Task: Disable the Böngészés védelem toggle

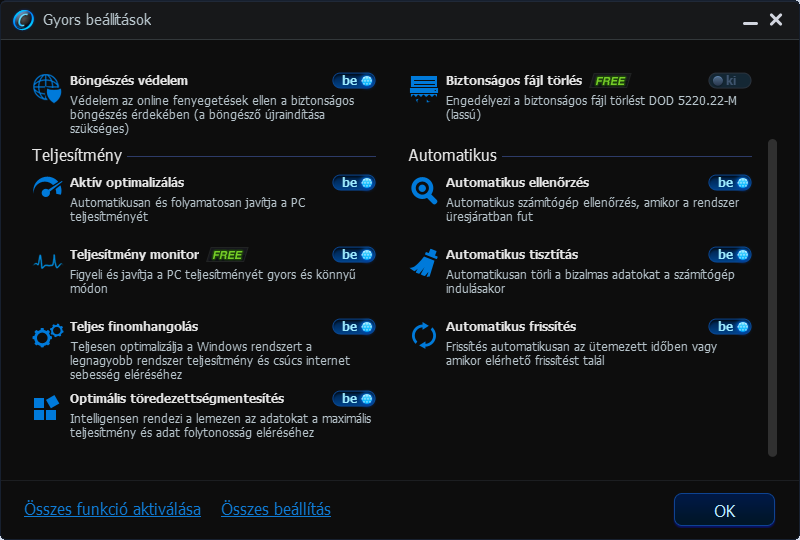Action: click(x=354, y=81)
